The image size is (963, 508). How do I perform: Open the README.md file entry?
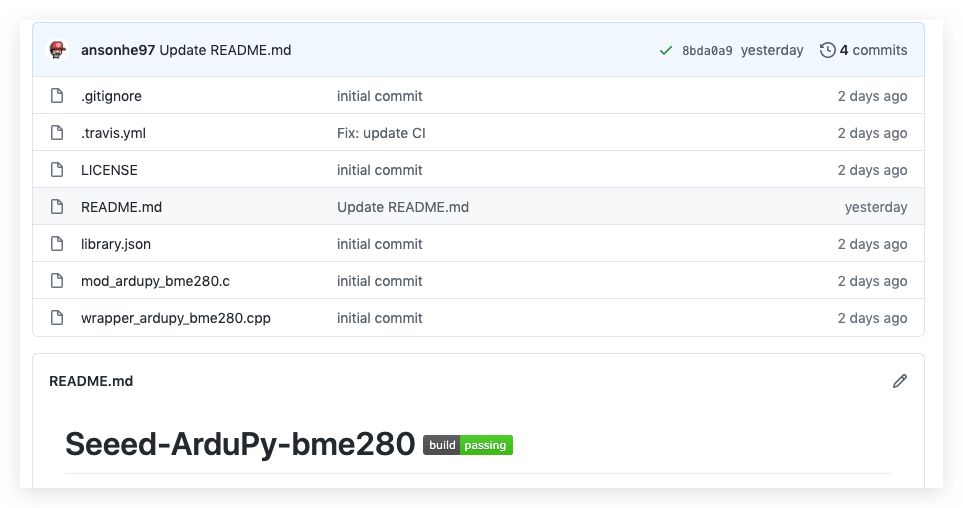point(121,207)
